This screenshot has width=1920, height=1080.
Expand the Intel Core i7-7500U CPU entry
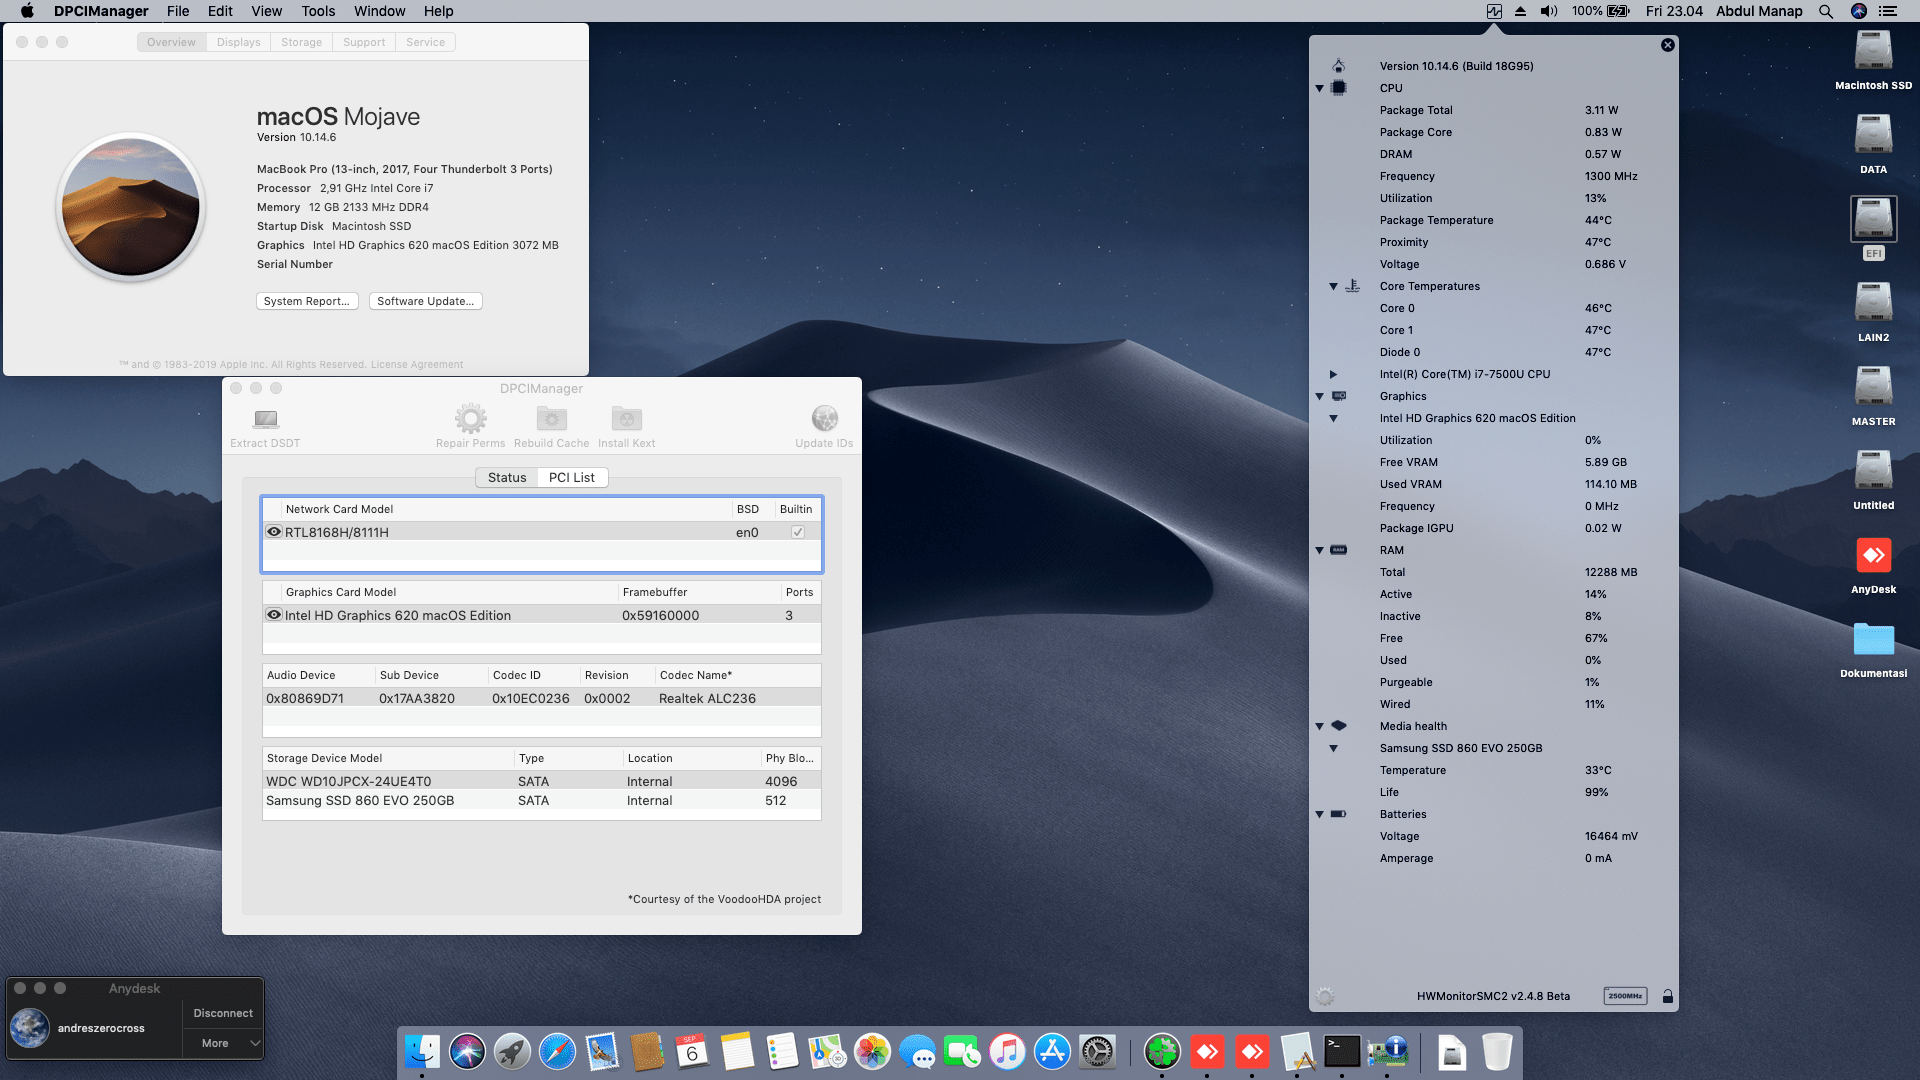click(x=1333, y=374)
